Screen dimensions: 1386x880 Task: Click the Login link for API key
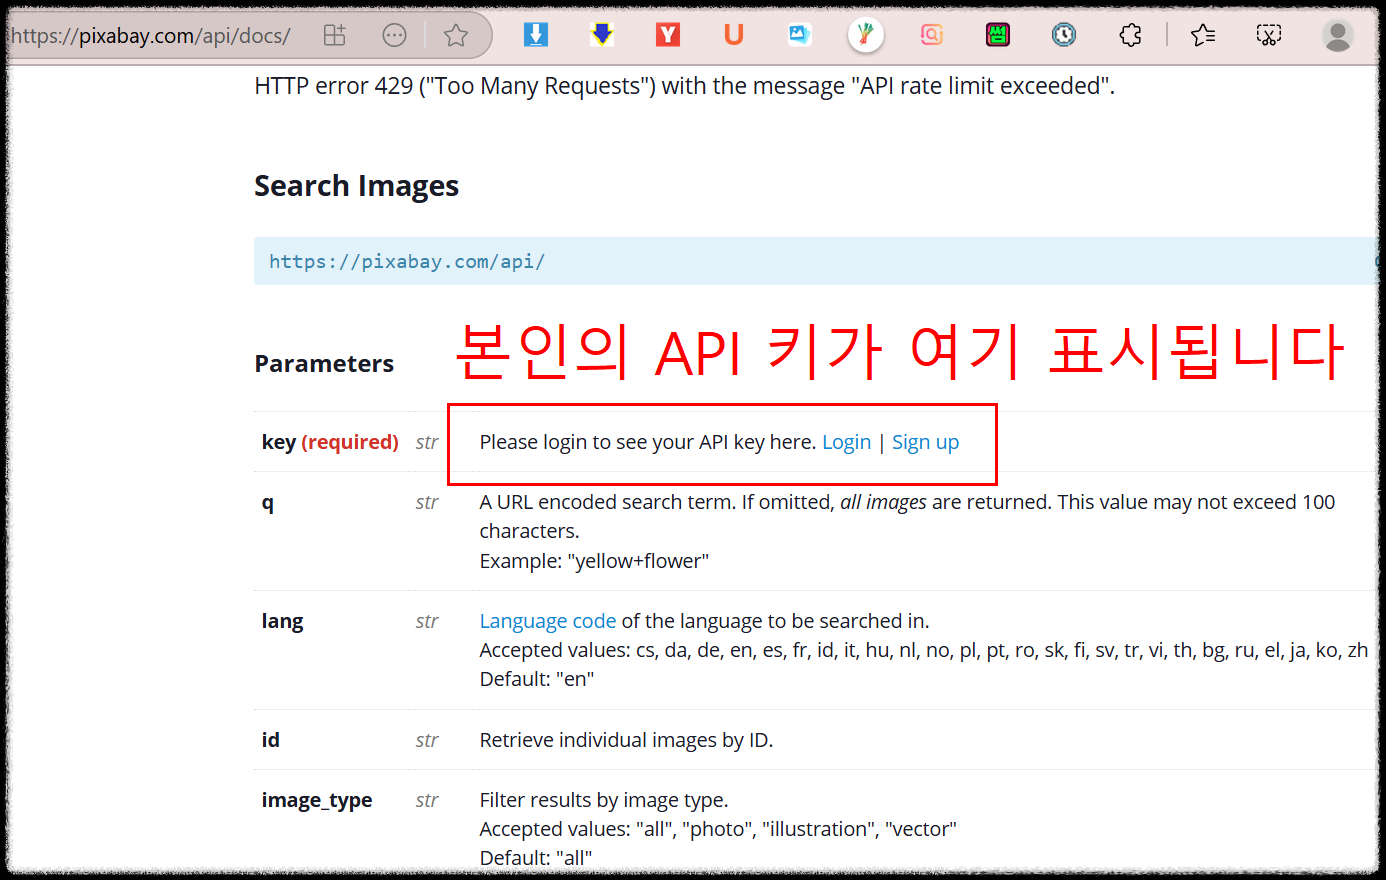846,442
